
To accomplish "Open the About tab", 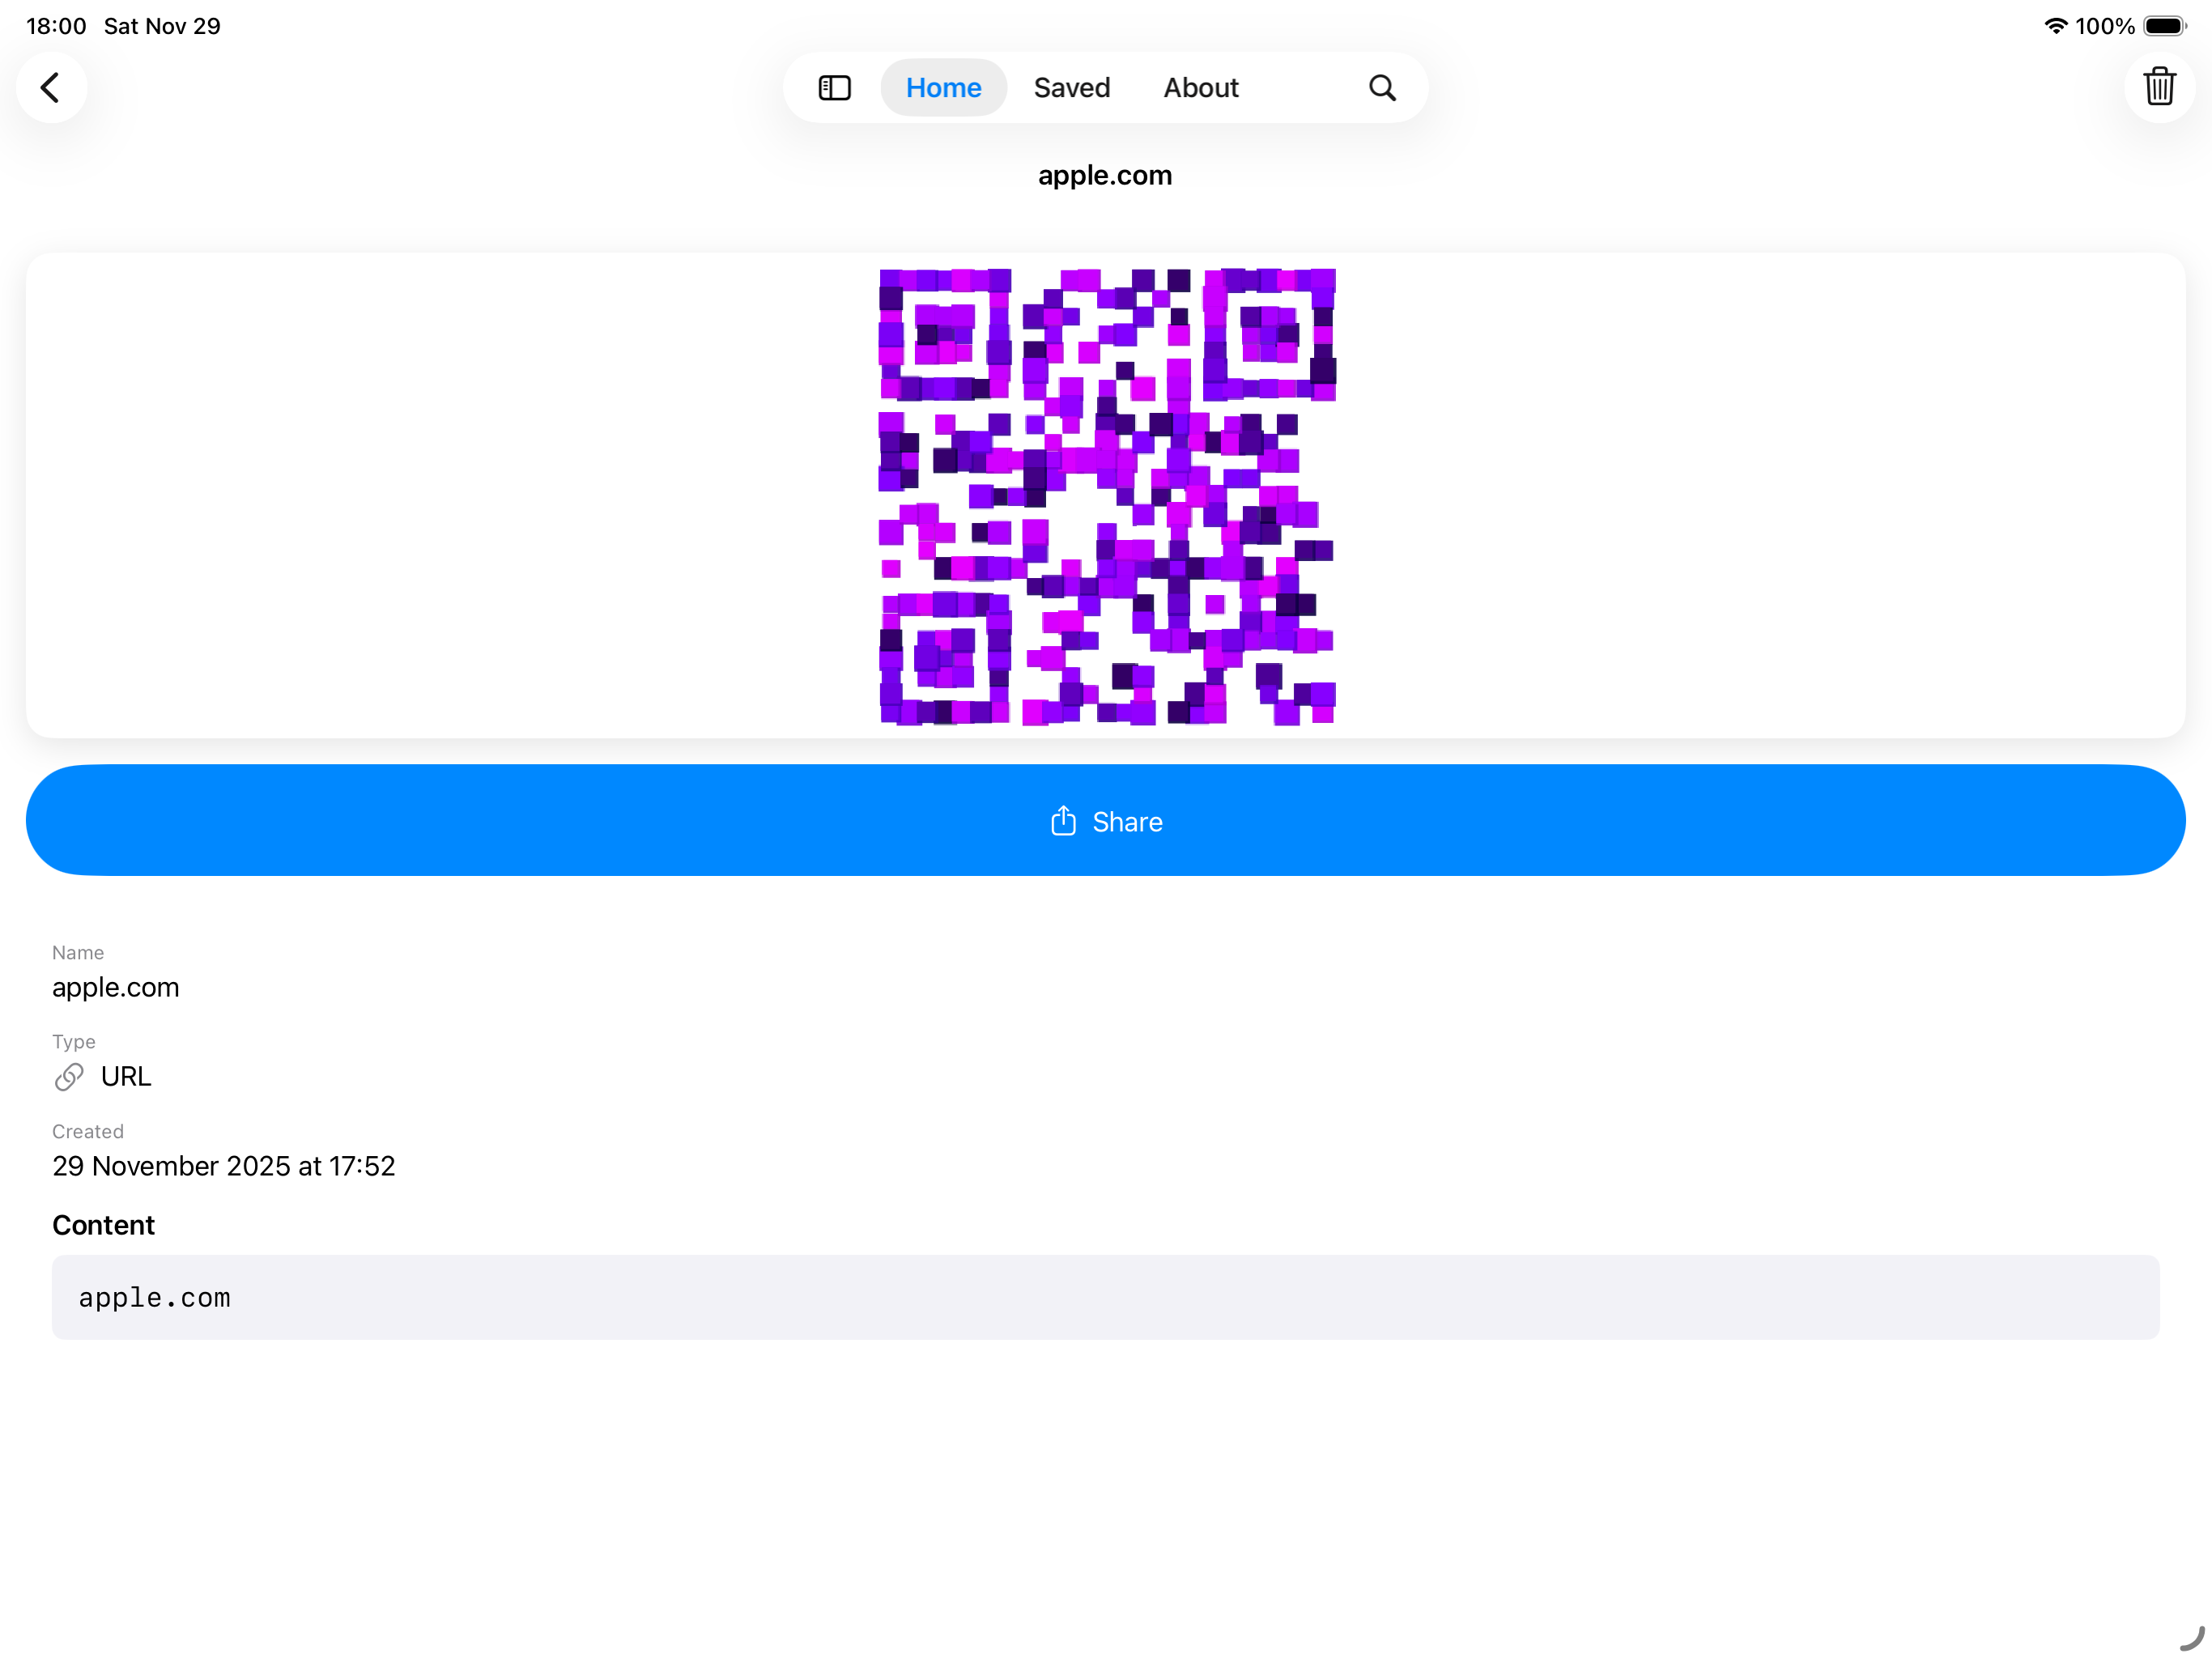I will pos(1200,88).
